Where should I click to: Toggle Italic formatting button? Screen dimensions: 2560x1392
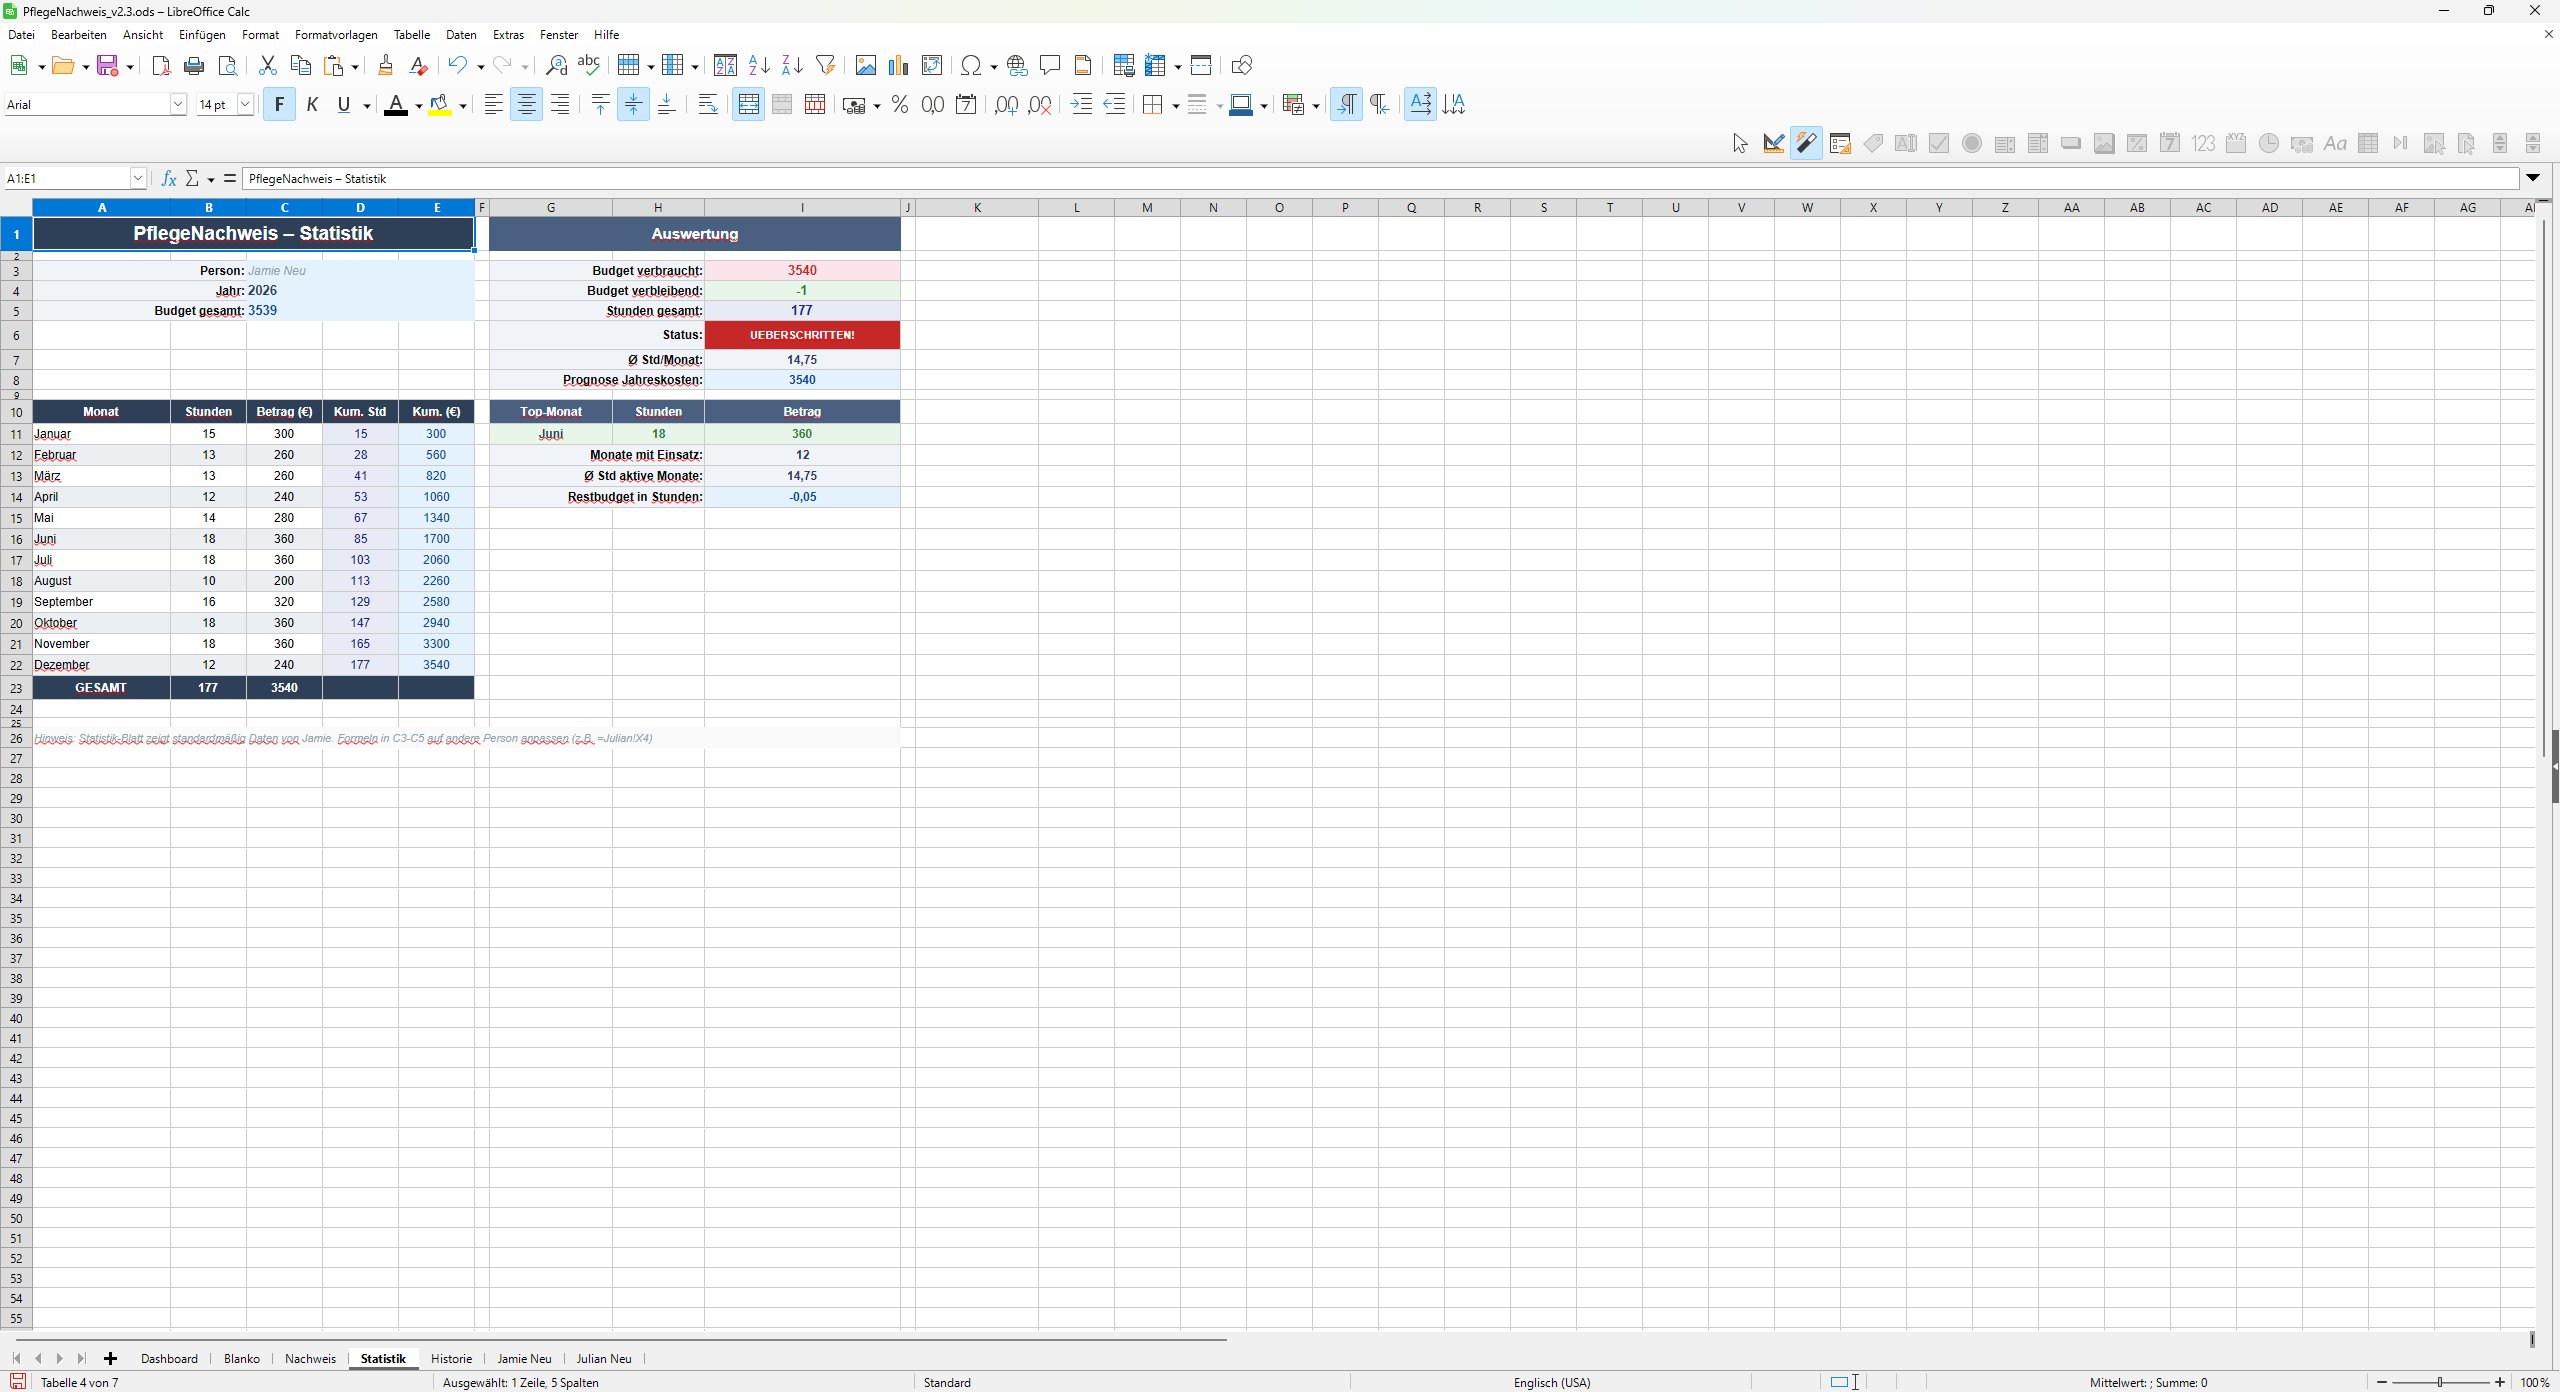point(312,105)
